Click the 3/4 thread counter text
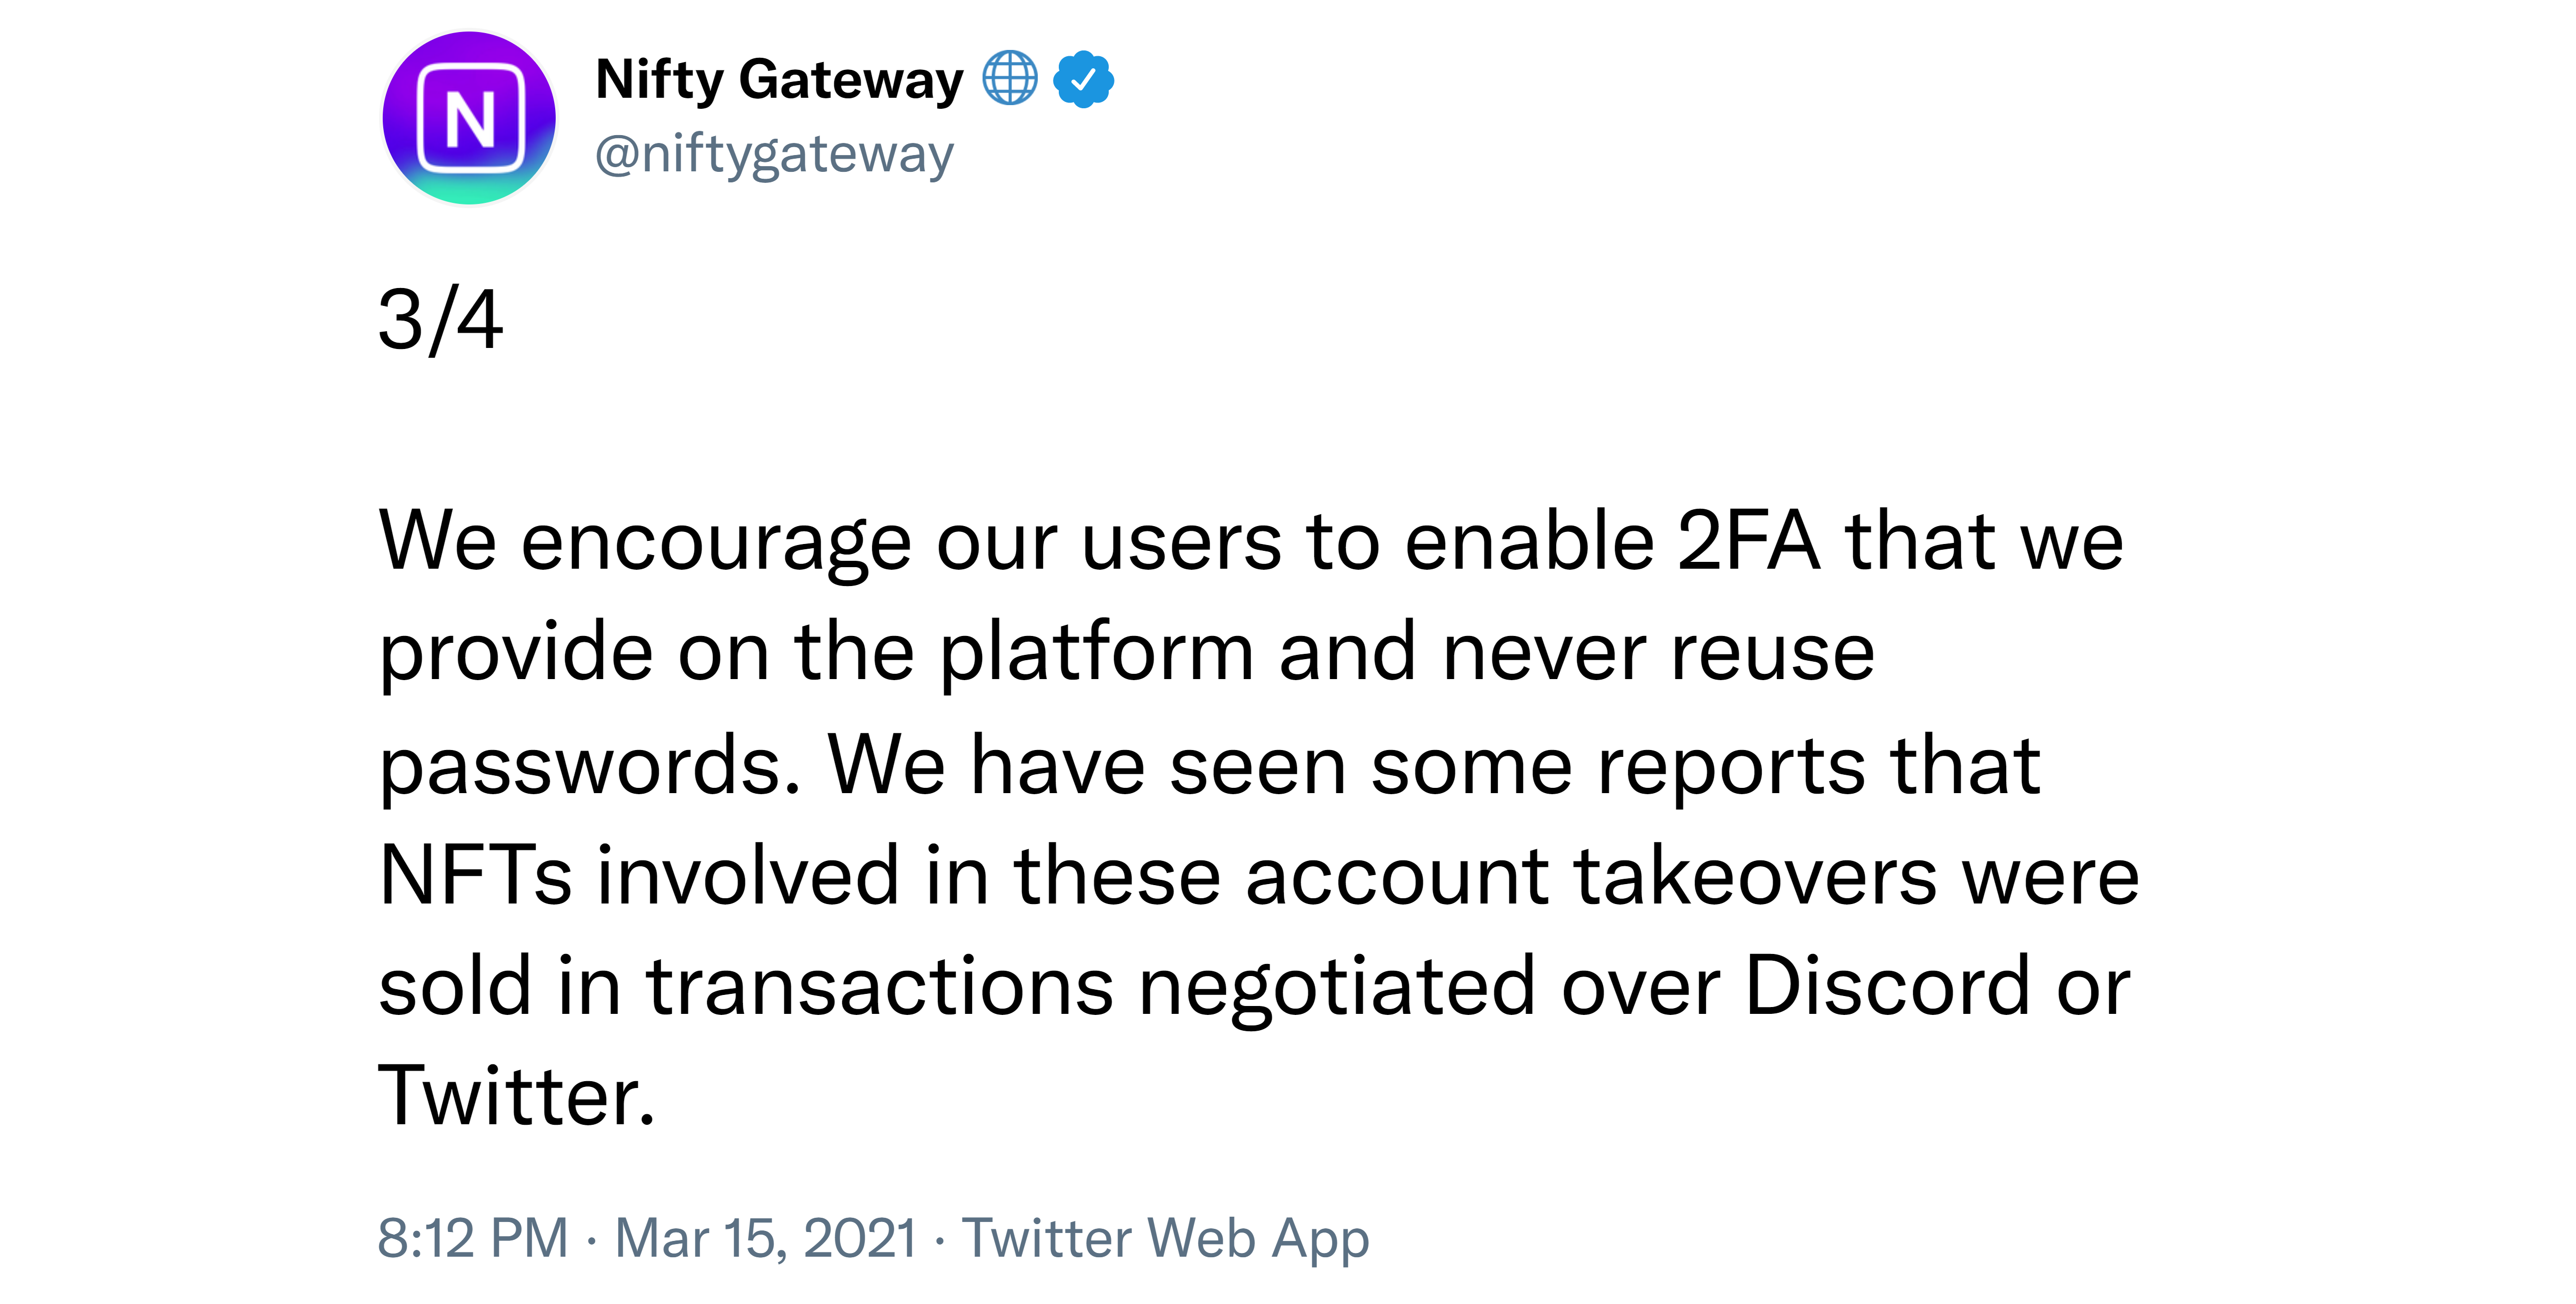 pos(441,320)
